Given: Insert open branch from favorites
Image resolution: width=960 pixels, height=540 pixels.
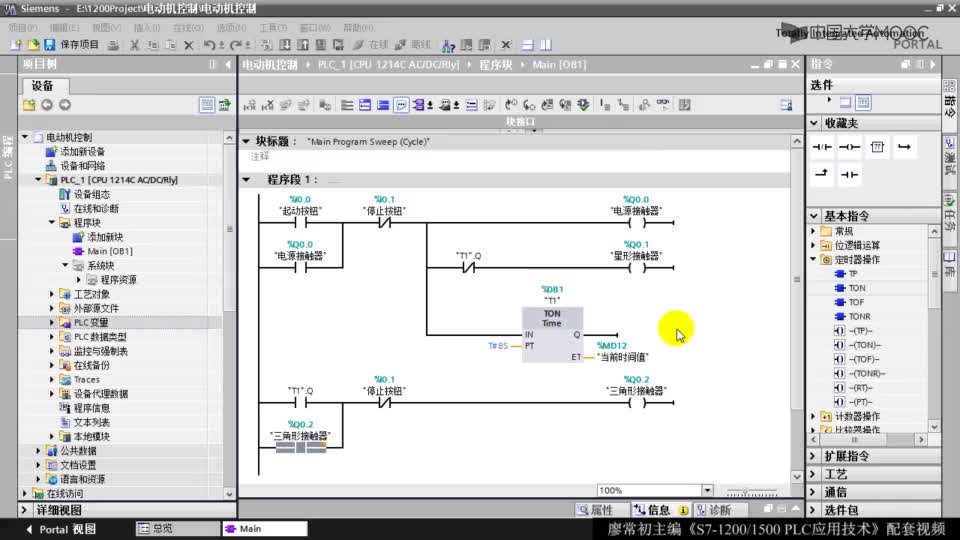Looking at the screenshot, I should pyautogui.click(x=904, y=147).
